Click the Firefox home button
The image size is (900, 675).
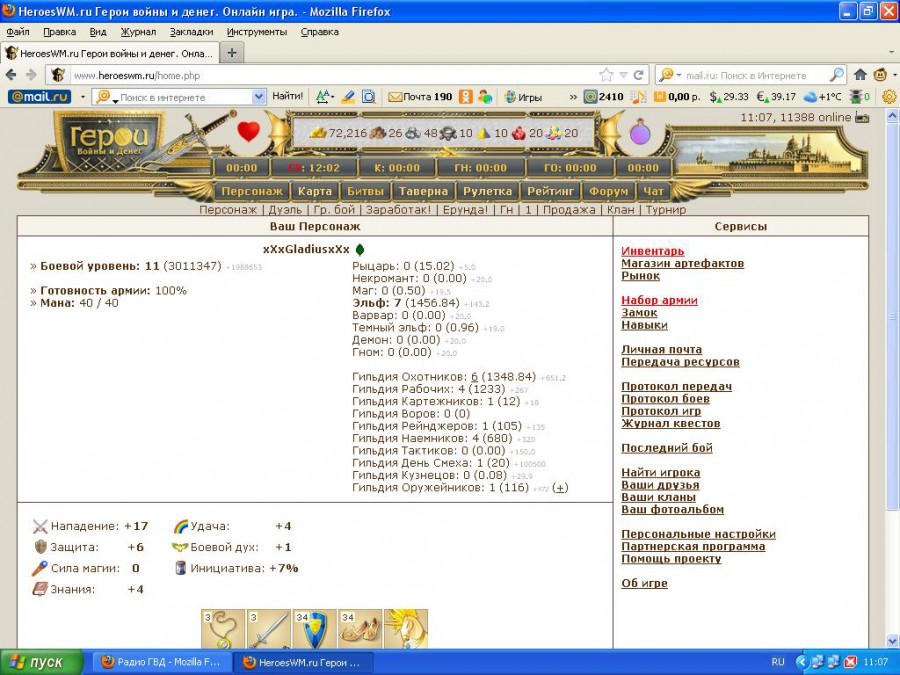point(860,75)
